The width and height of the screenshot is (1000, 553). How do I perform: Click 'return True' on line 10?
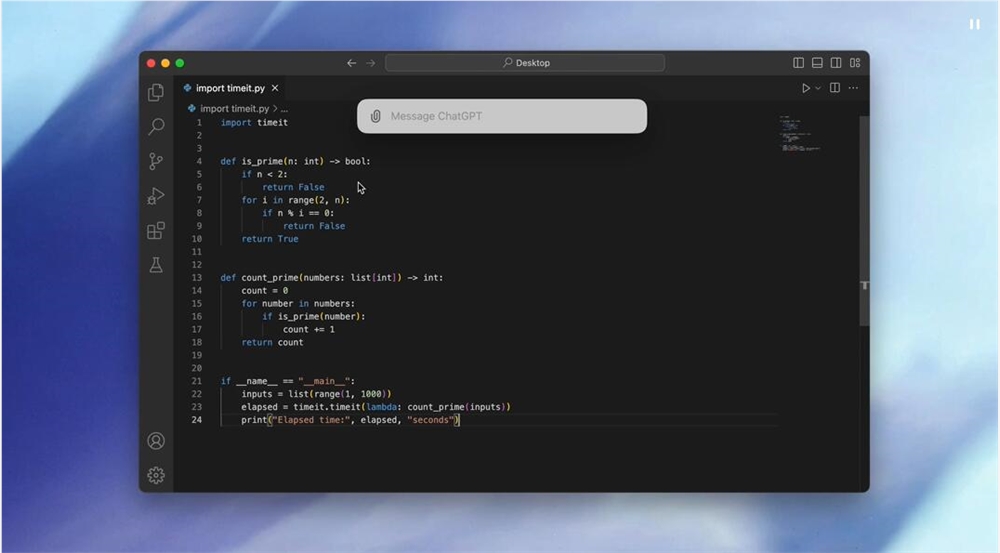tap(270, 239)
